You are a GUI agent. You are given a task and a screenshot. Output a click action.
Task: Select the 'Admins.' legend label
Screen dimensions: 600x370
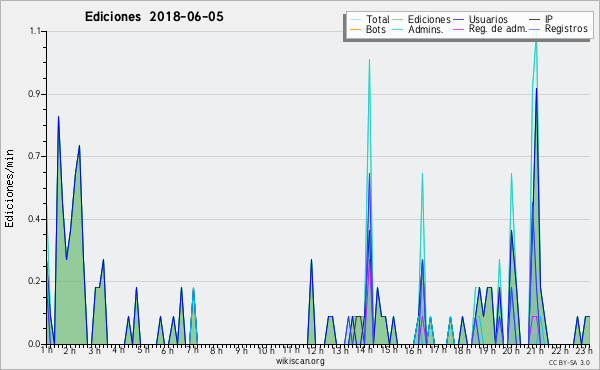click(x=426, y=29)
